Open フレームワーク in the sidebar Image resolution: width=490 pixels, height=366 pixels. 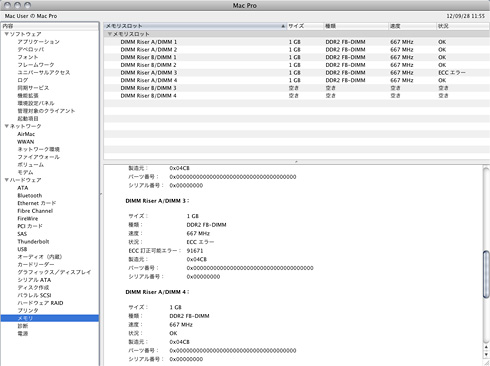pos(36,65)
